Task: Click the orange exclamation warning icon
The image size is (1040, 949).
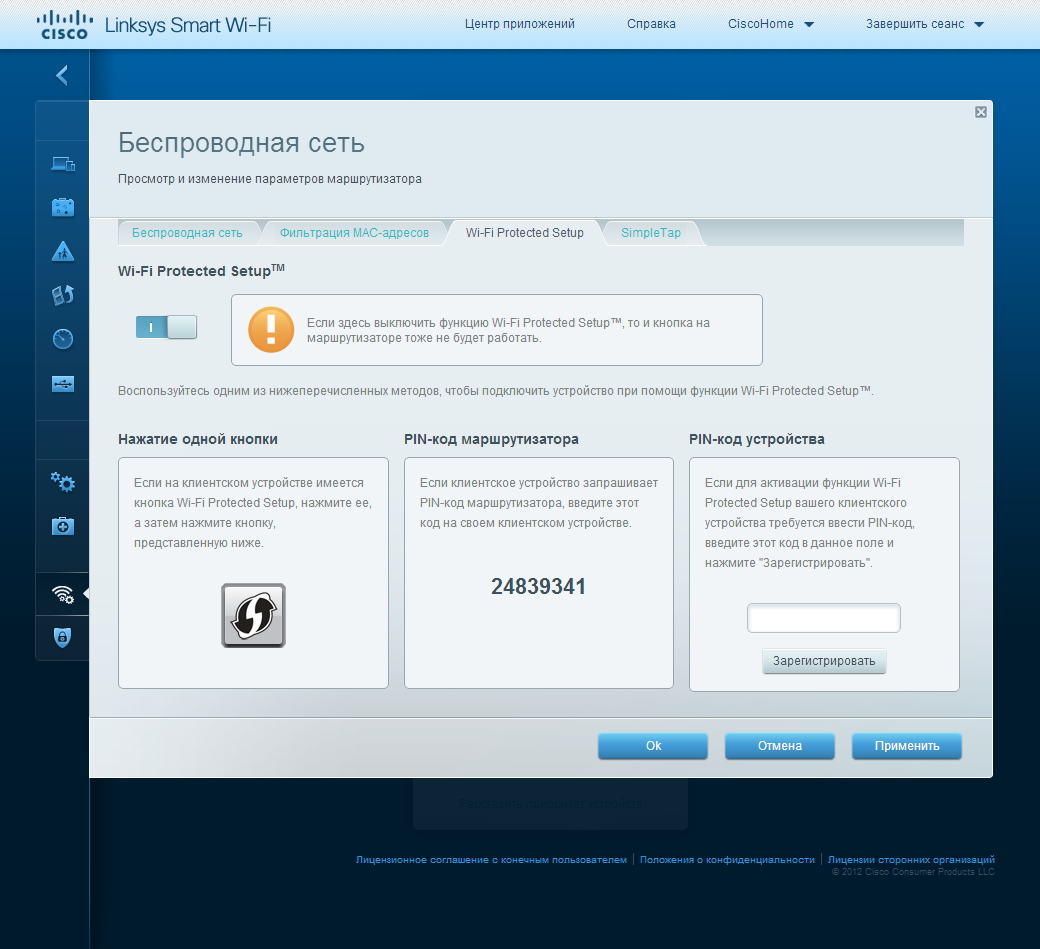Action: (x=271, y=330)
